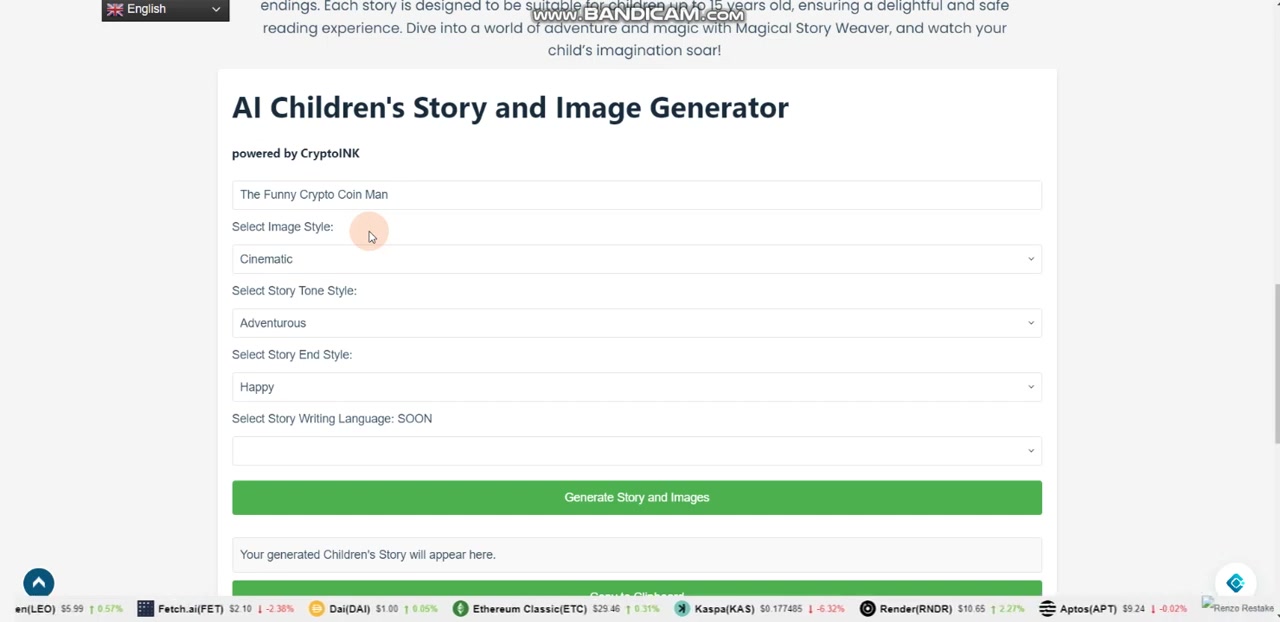
Task: Open the blue chat widget icon
Action: point(1235,584)
